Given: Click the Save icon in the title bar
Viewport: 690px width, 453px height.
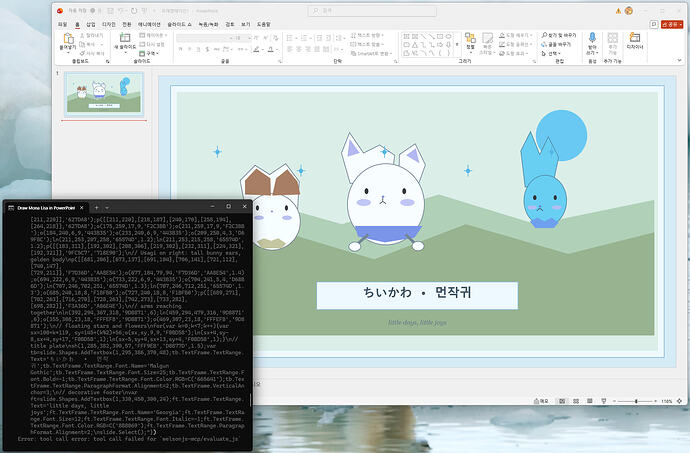Looking at the screenshot, I should click(110, 11).
